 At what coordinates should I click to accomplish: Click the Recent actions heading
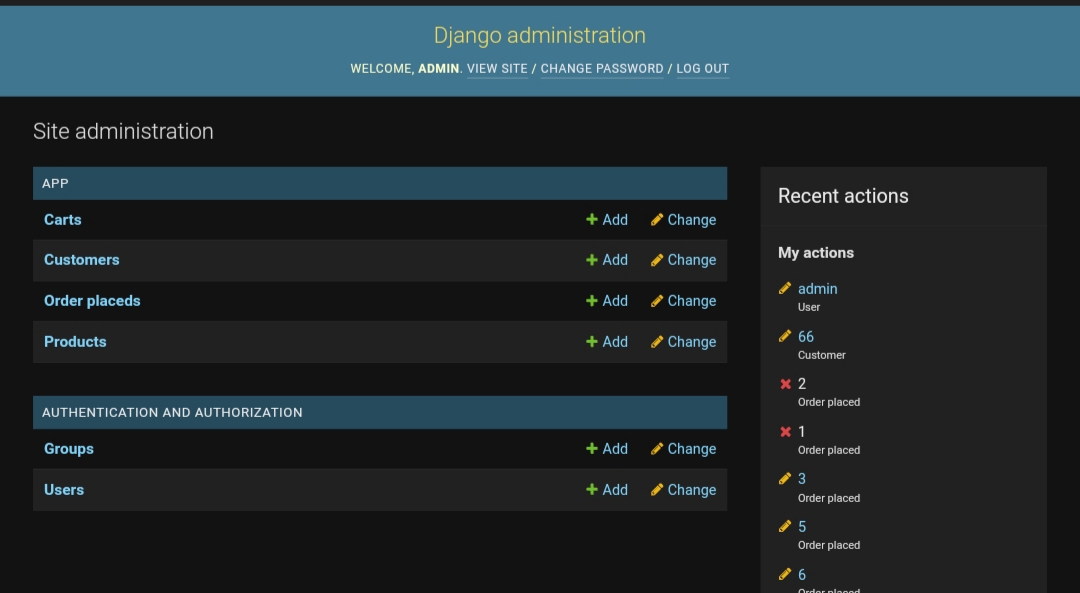(x=843, y=196)
